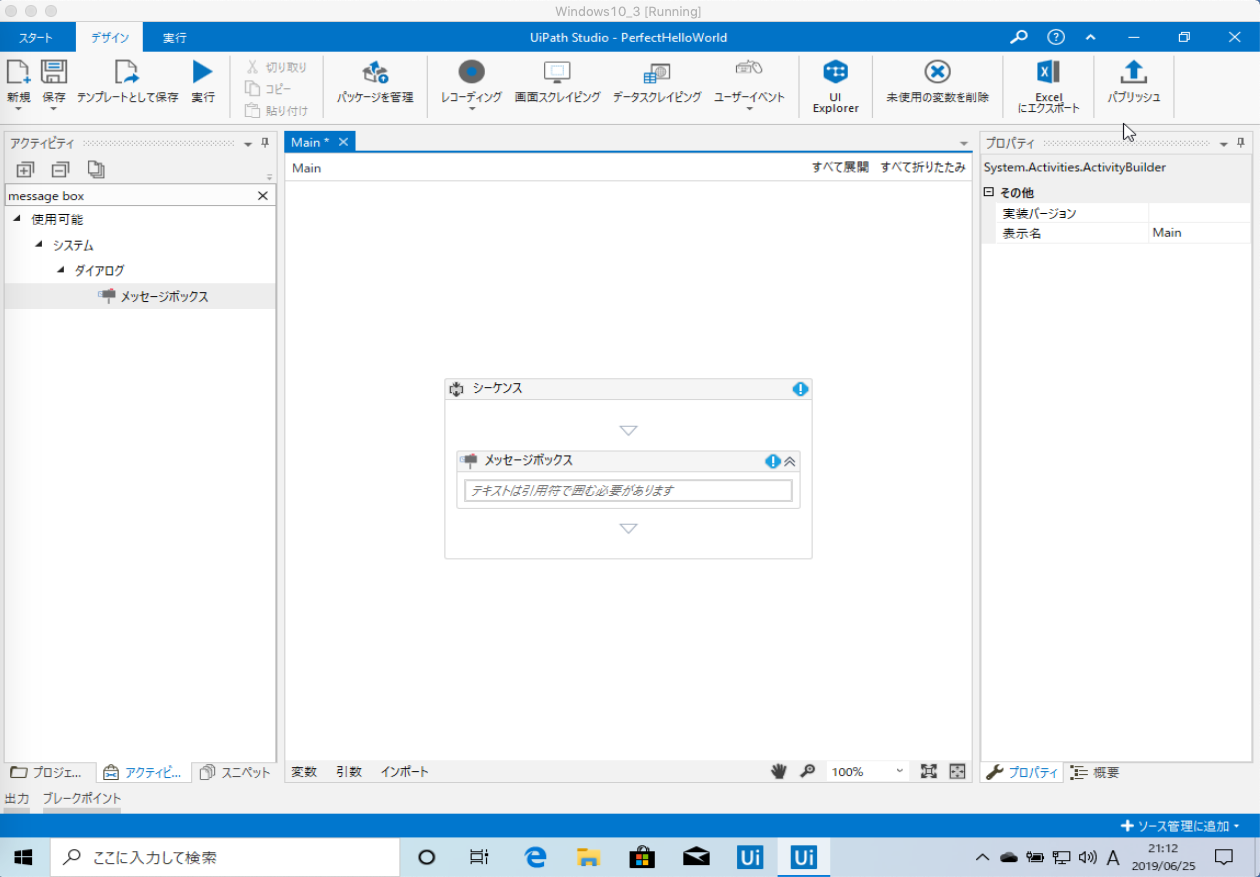Collapse the その他 property category
The height and width of the screenshot is (877, 1260).
[x=989, y=193]
